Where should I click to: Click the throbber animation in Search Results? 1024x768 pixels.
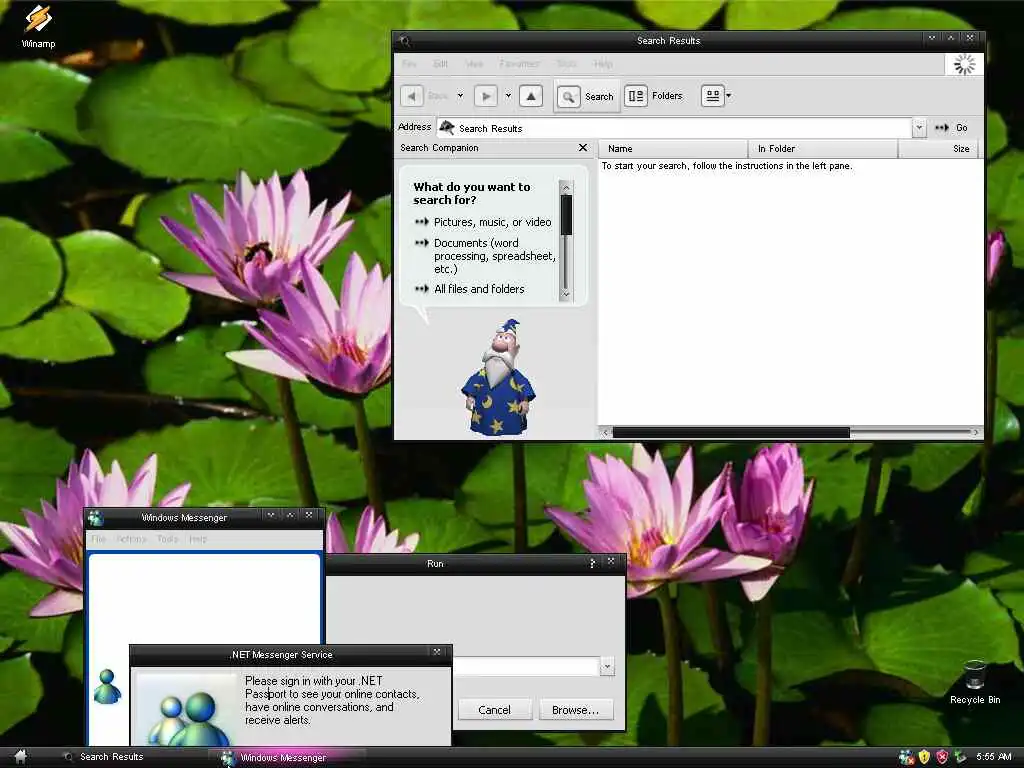point(965,64)
